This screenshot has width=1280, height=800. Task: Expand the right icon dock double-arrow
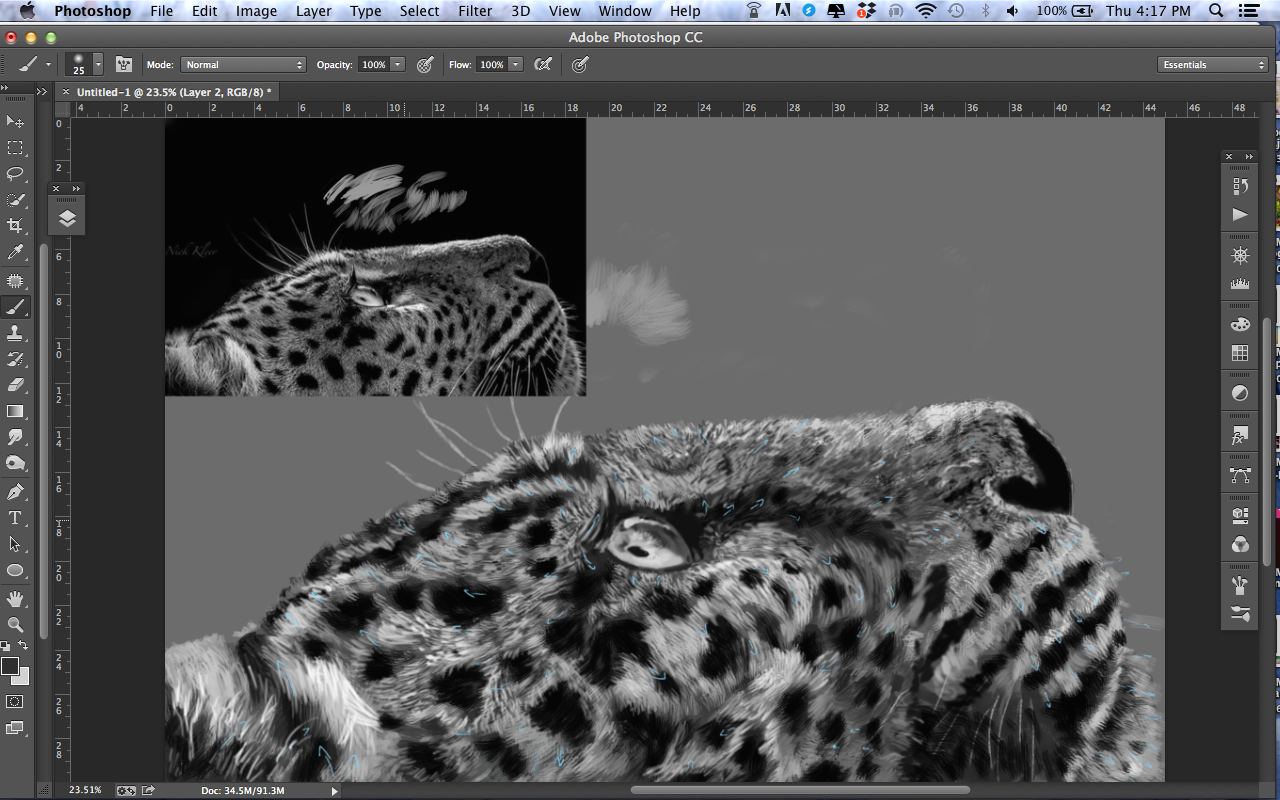(1249, 157)
